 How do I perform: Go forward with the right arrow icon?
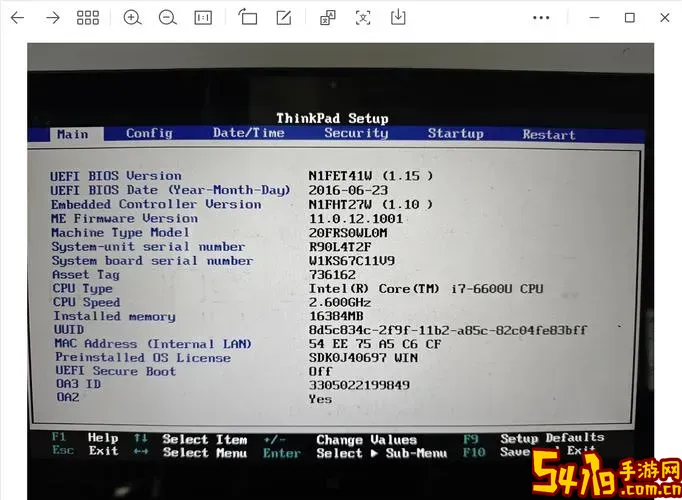(x=53, y=18)
